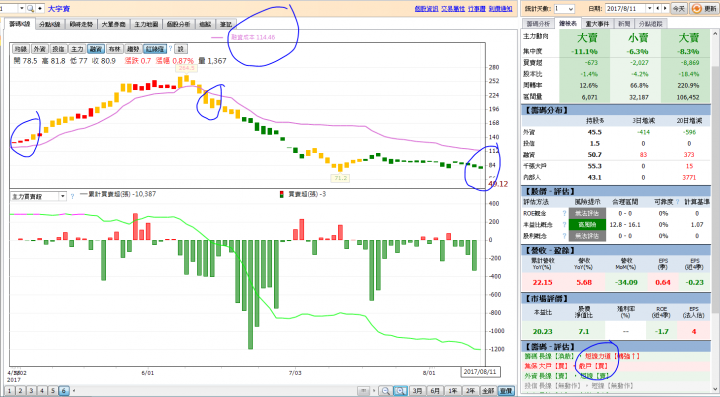Set chart range to 6月
This screenshot has width=720, height=397.
tap(435, 391)
